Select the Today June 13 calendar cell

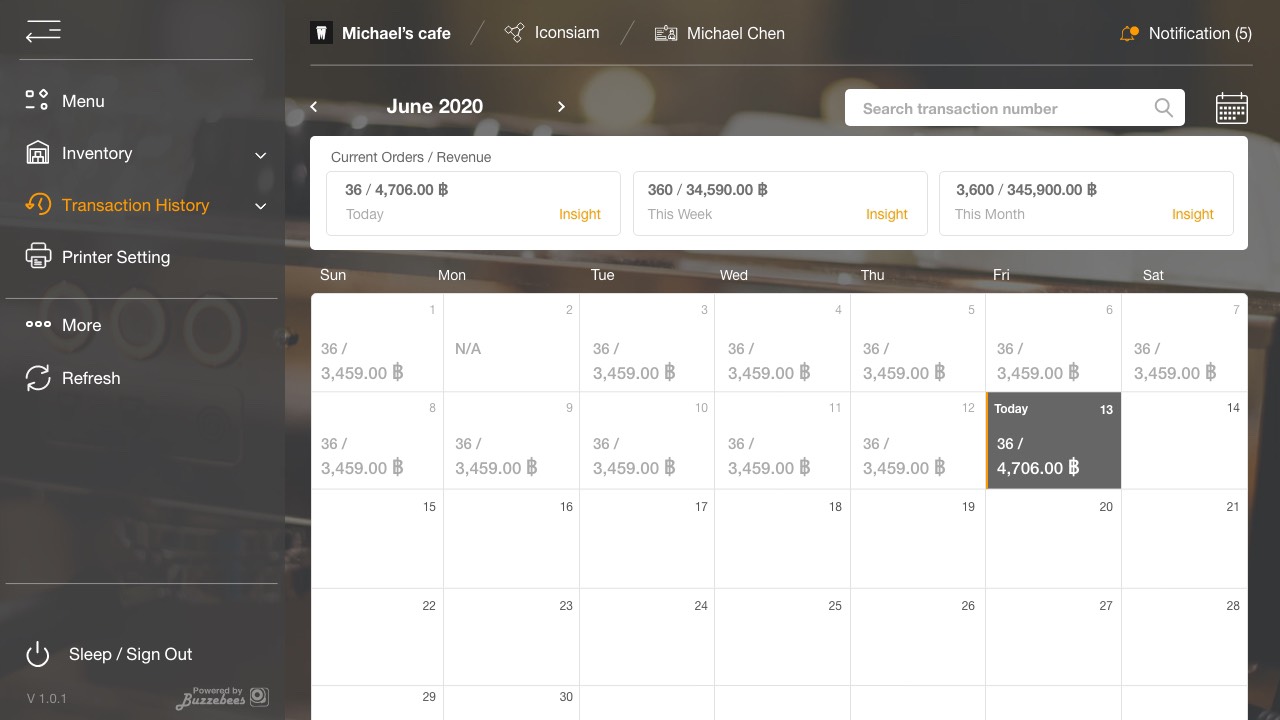(x=1054, y=441)
